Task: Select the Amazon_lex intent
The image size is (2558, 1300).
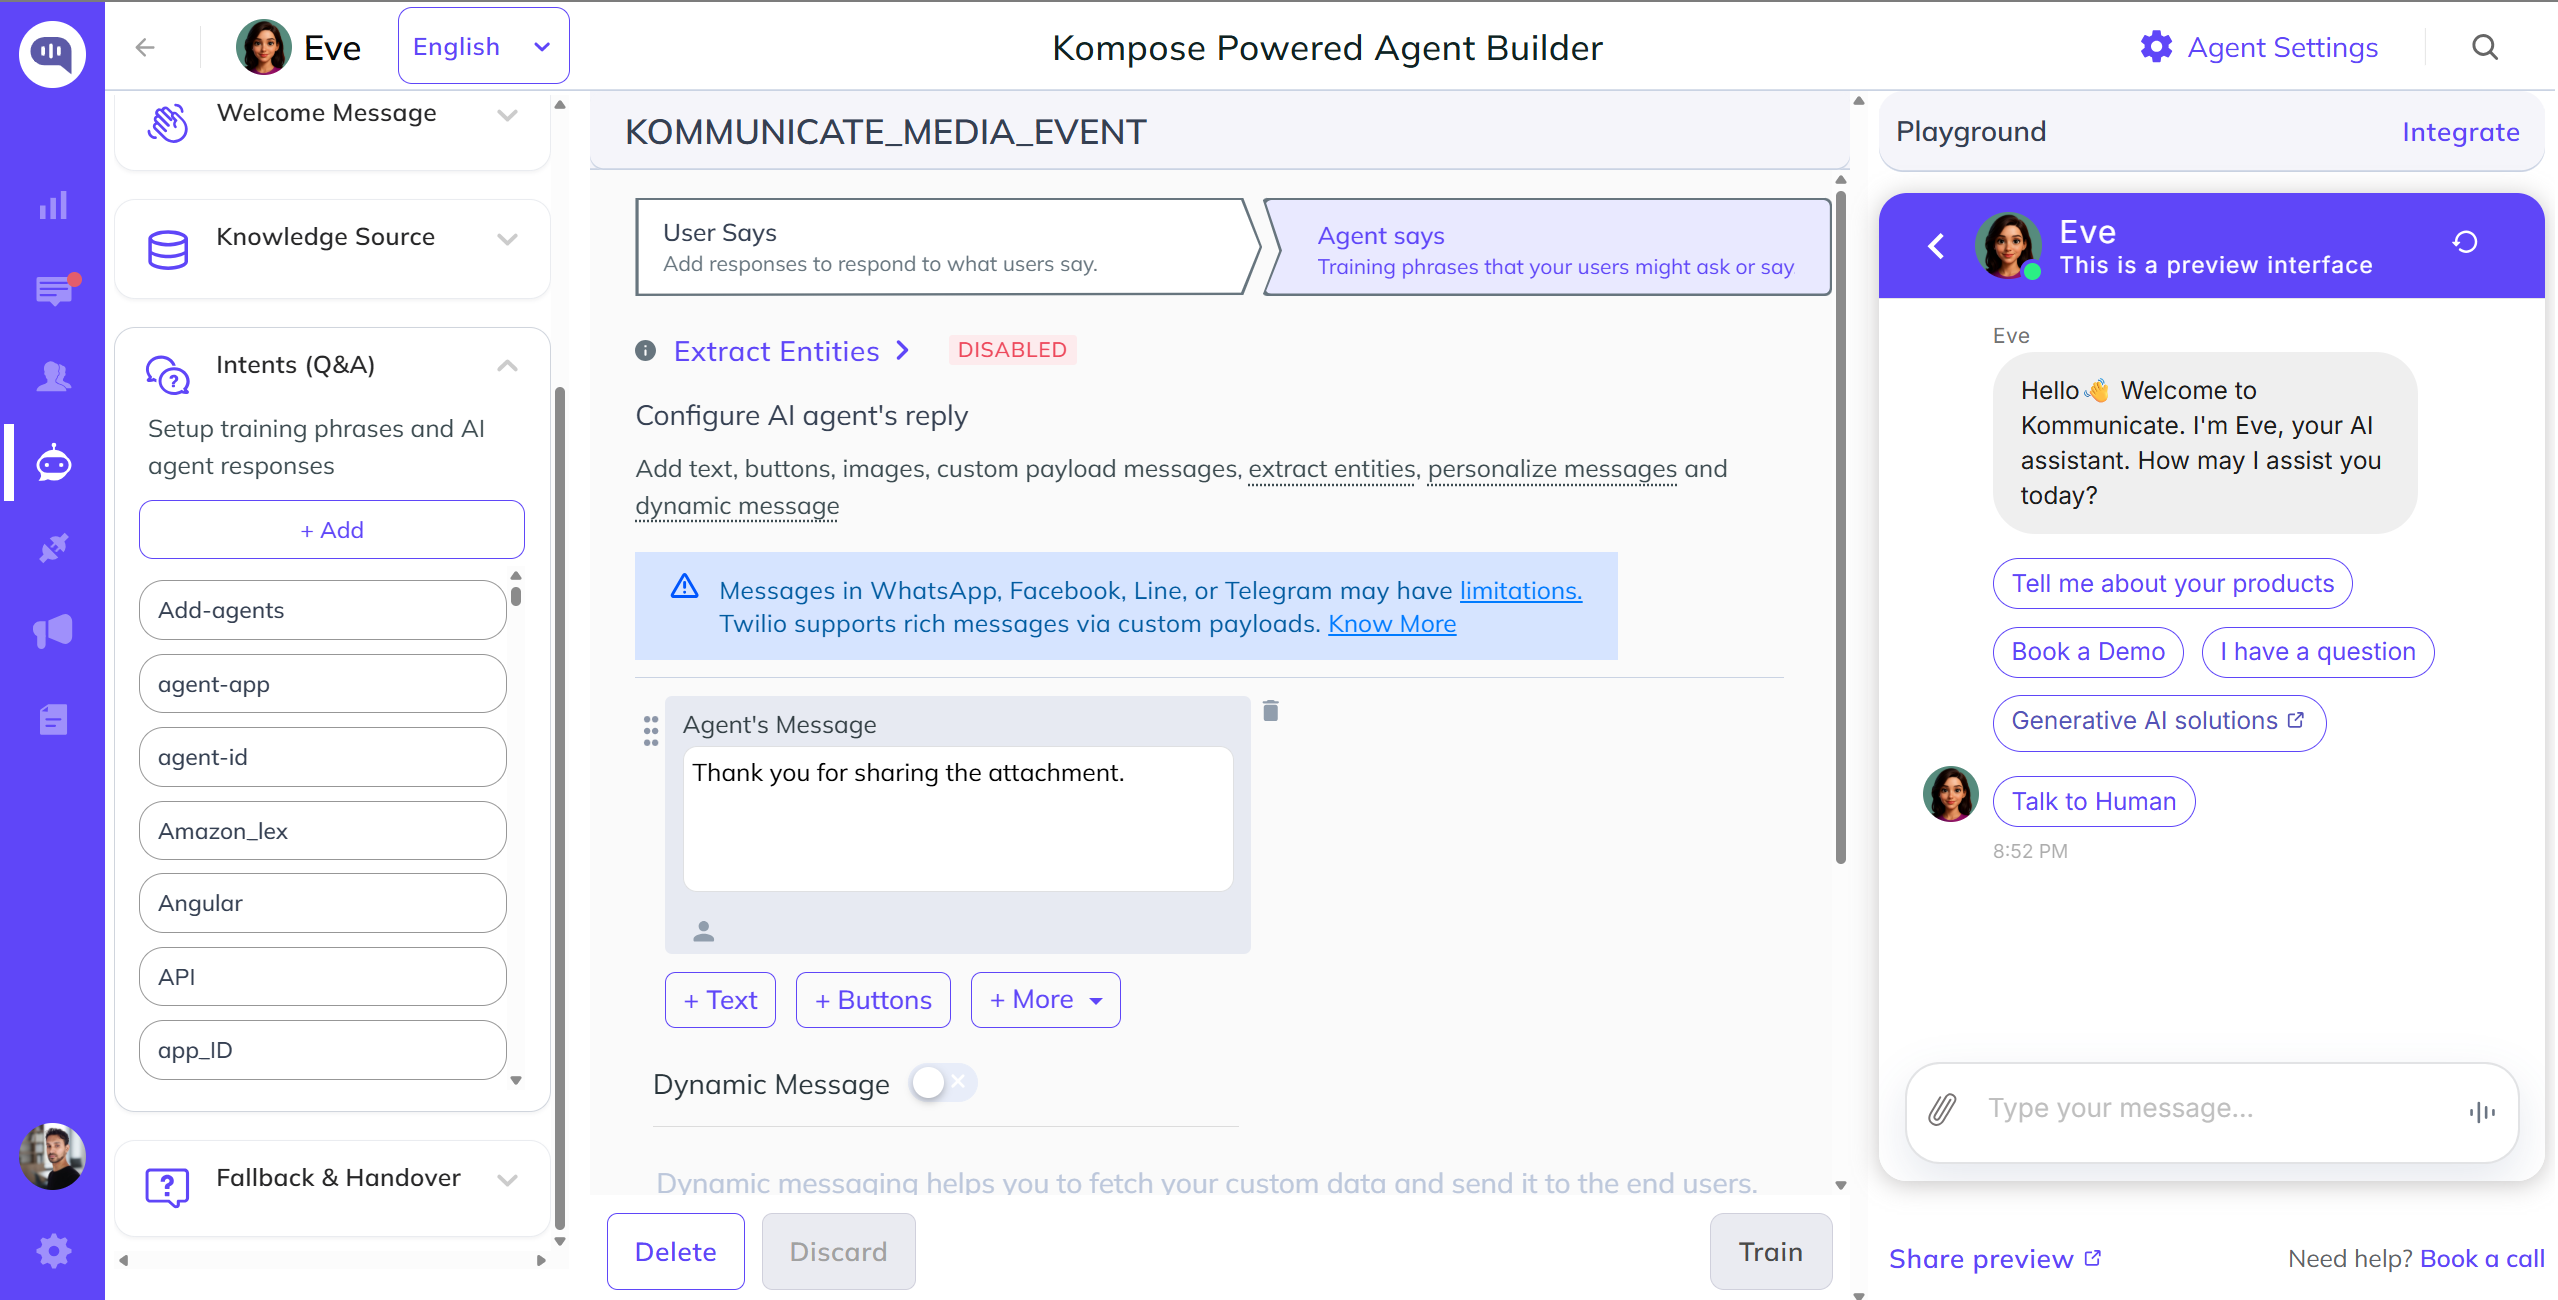Action: pyautogui.click(x=323, y=831)
